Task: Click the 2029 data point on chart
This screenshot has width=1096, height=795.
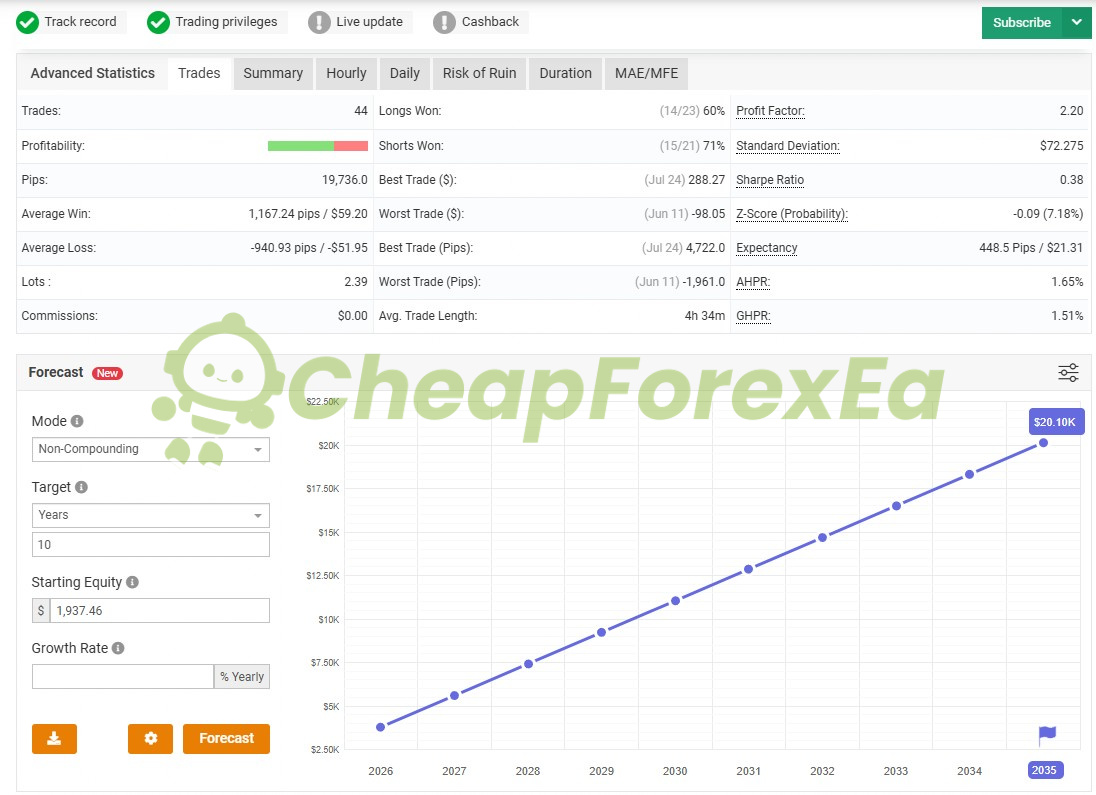Action: pyautogui.click(x=601, y=632)
